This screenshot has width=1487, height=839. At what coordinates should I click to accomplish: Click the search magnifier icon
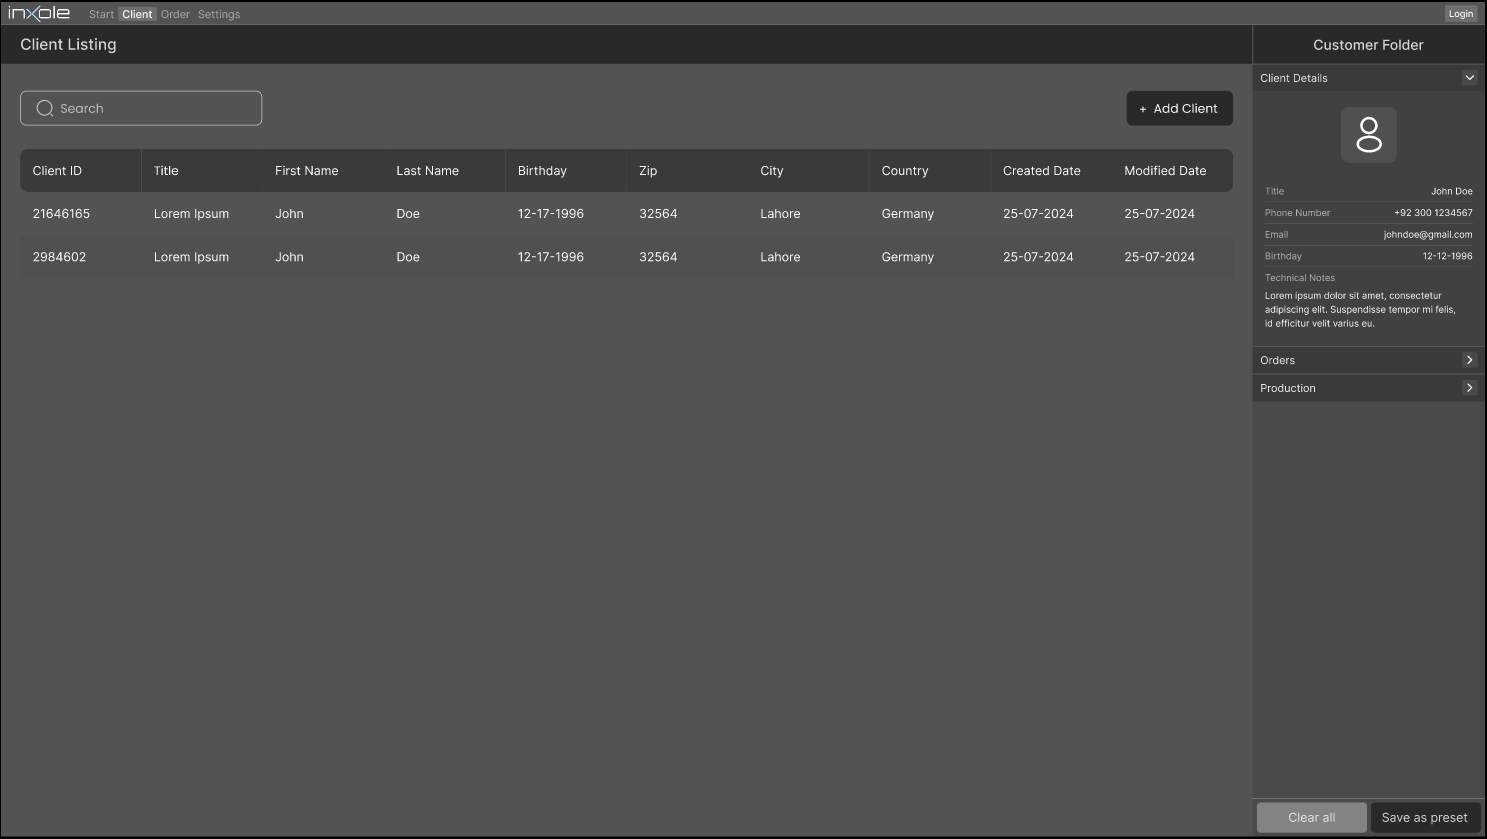pyautogui.click(x=45, y=108)
